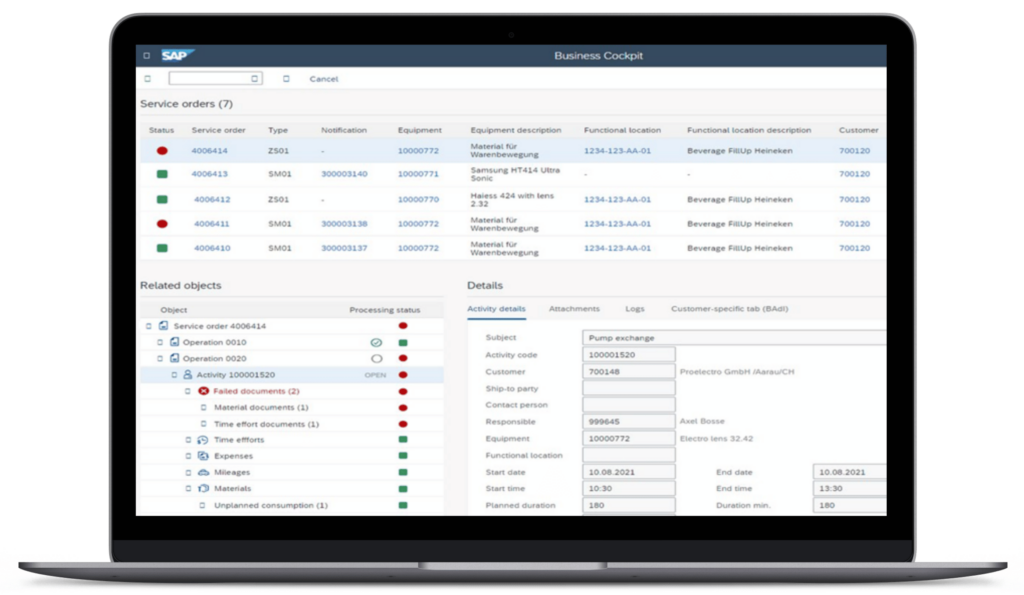This screenshot has width=1024, height=595.
Task: Click Operation 0010 completed checkmark circle
Action: [376, 342]
